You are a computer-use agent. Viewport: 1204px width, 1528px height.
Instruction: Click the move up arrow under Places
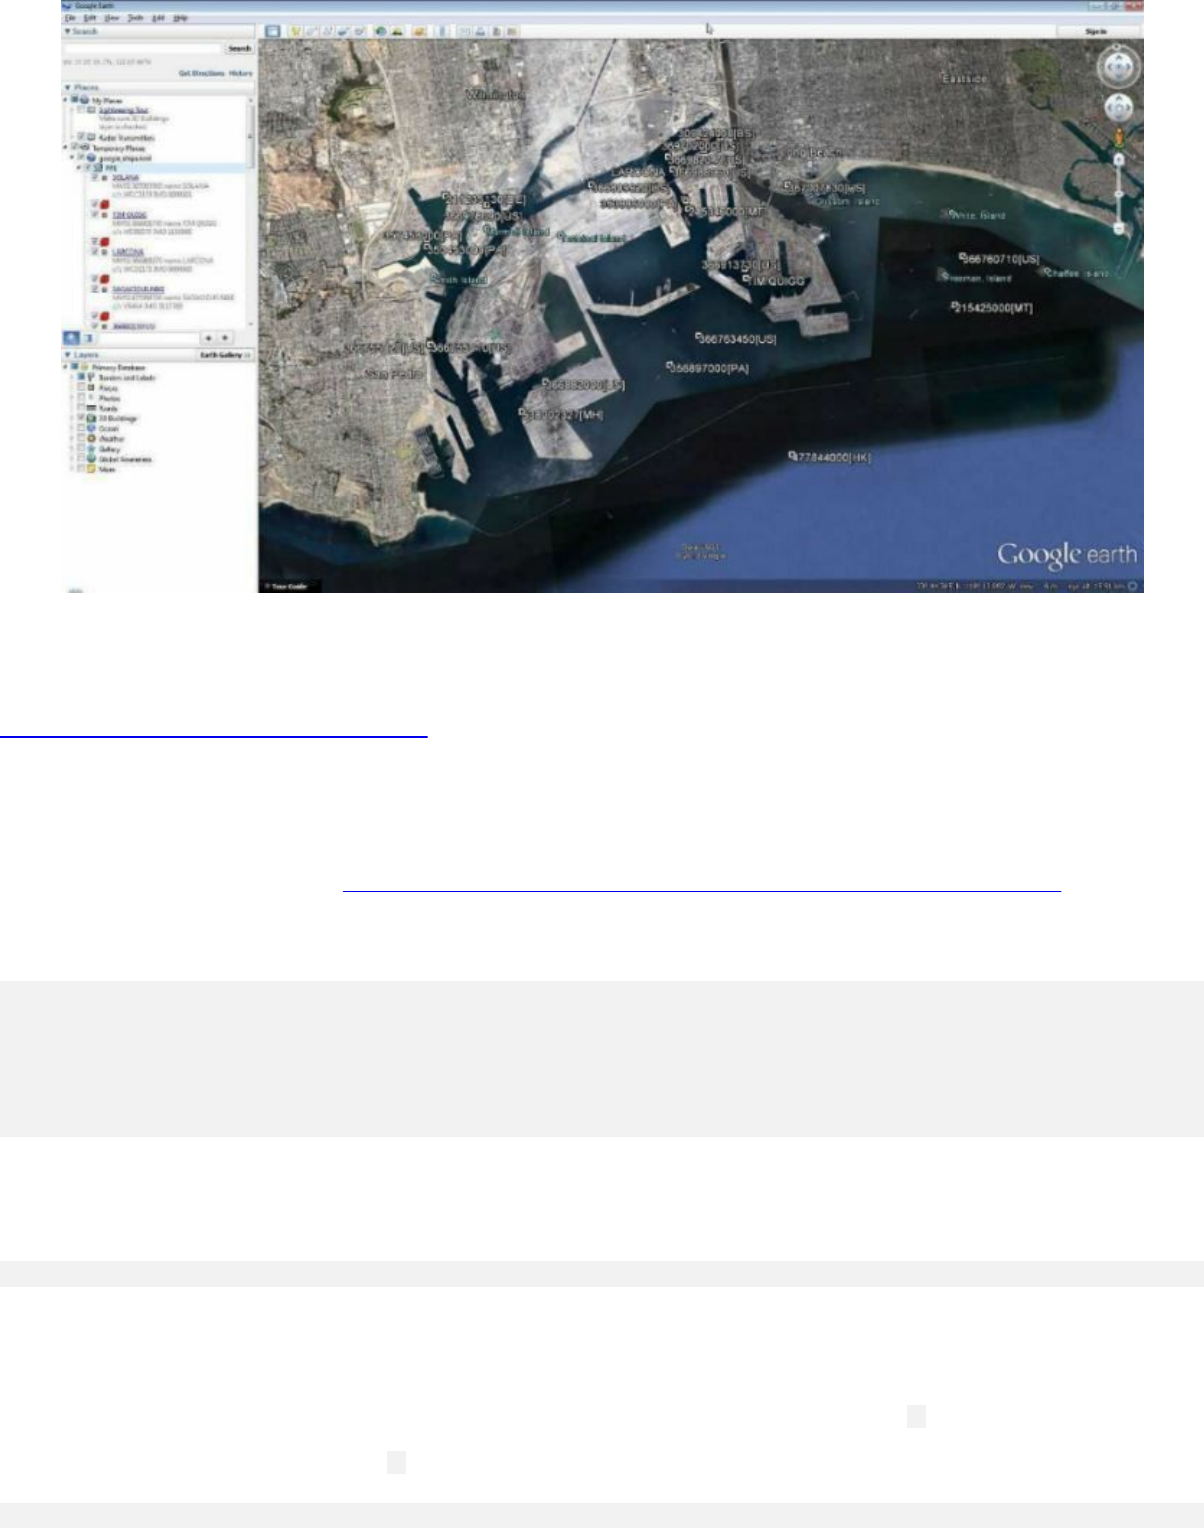[209, 338]
